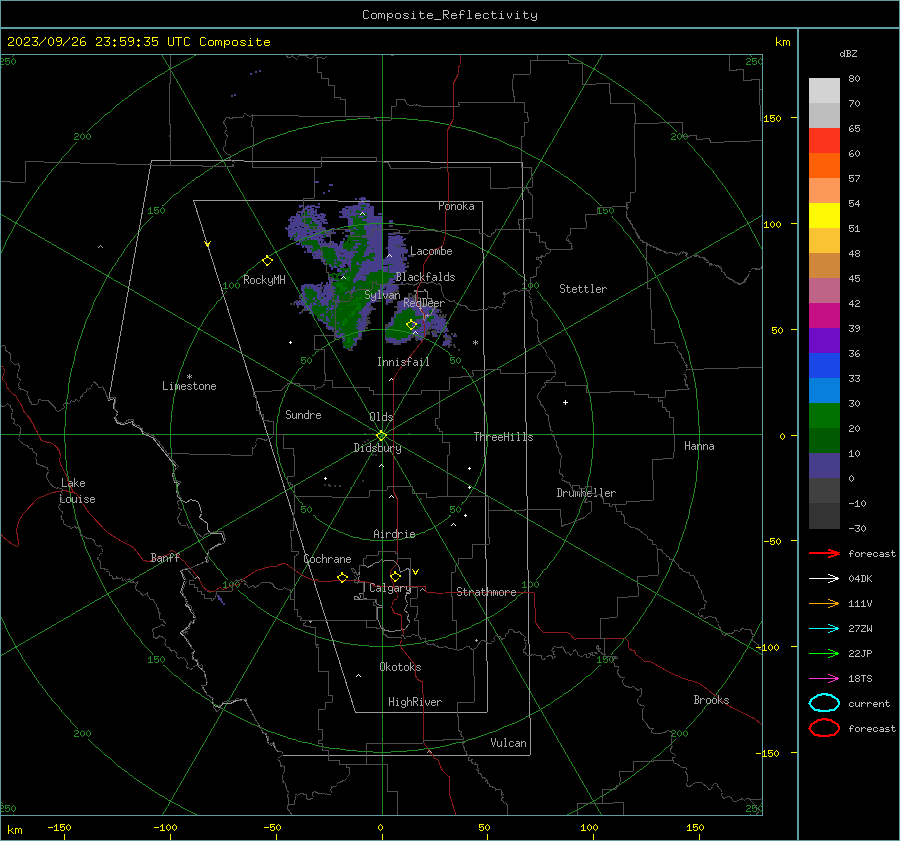The image size is (900, 841).
Task: Click the Lake Louise label
Action: coord(77,491)
